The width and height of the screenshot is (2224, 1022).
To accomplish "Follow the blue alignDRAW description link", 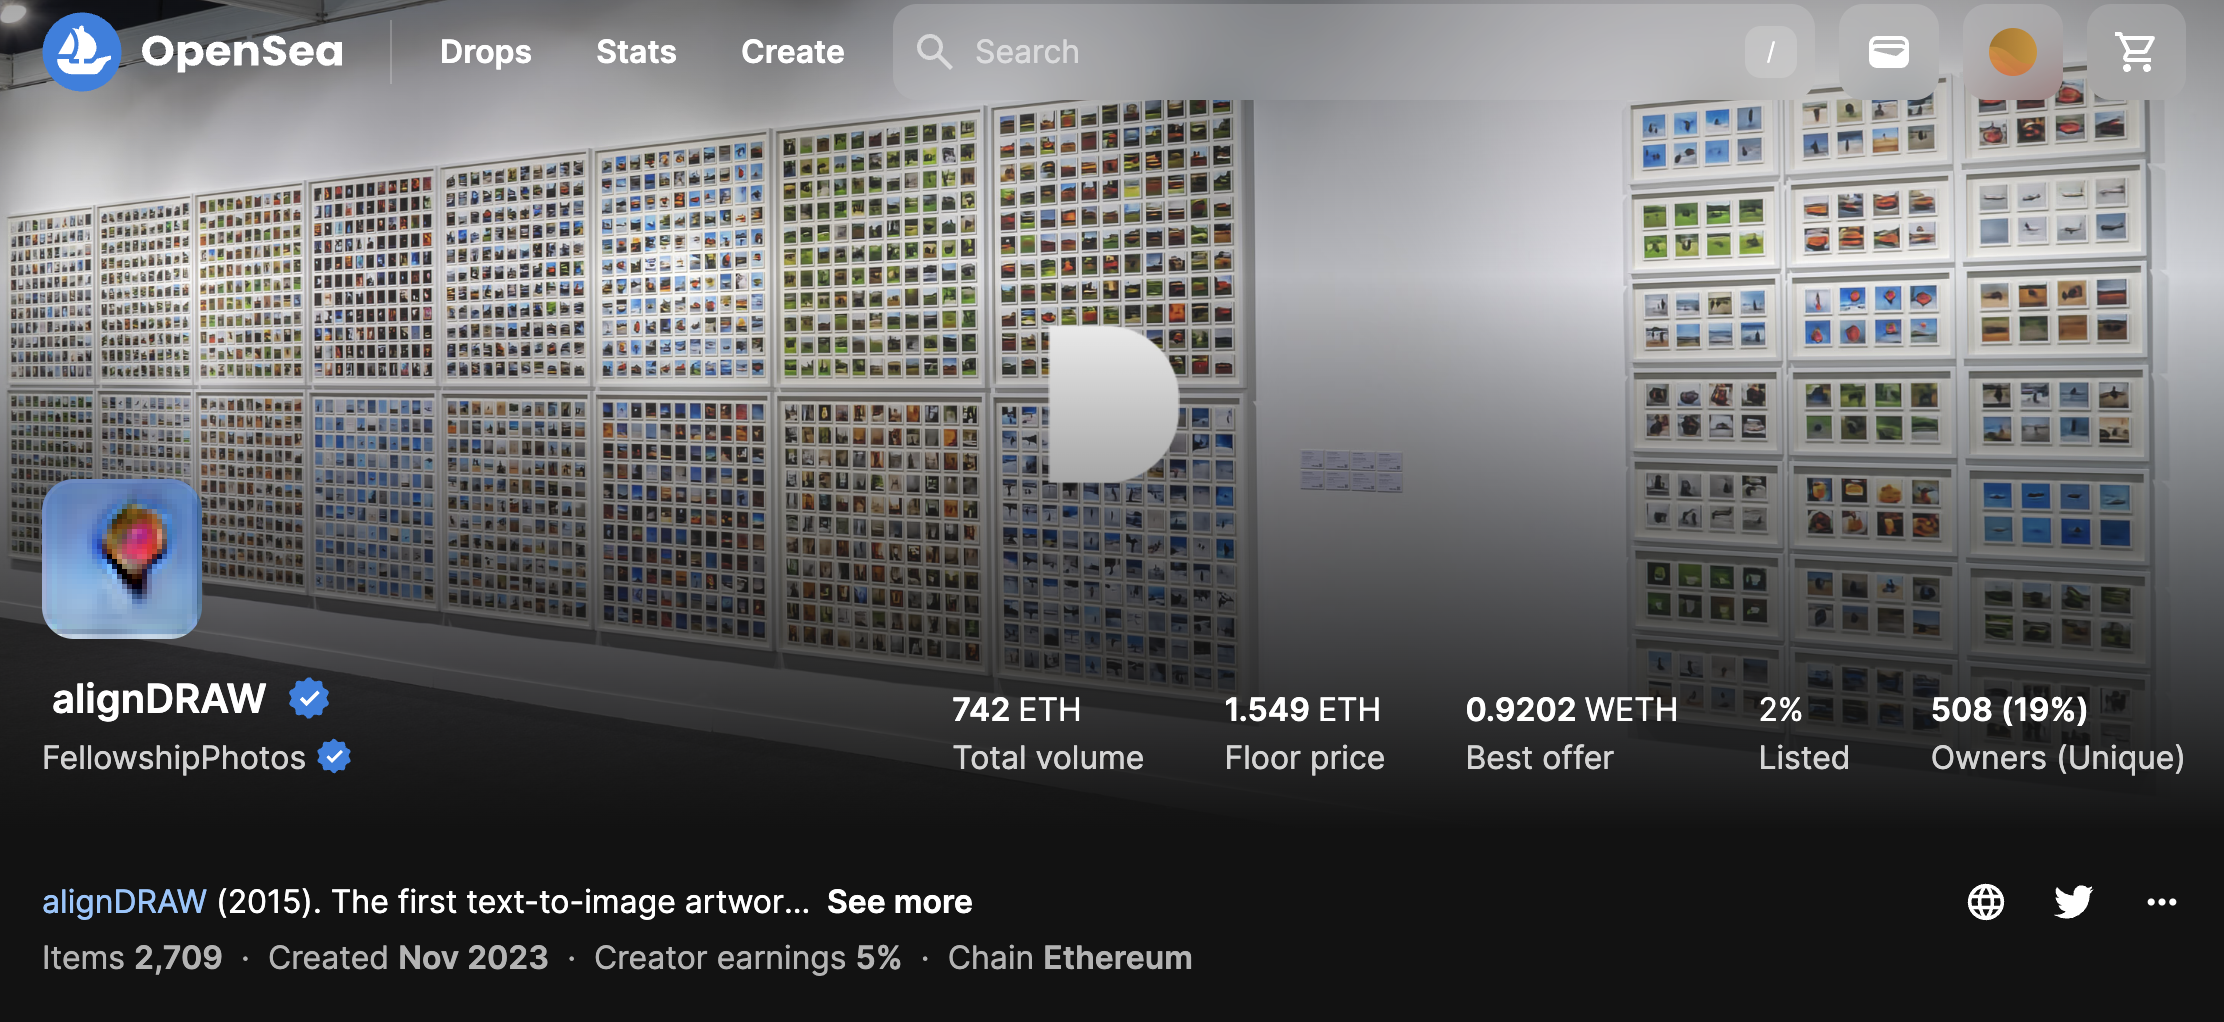I will (x=124, y=902).
